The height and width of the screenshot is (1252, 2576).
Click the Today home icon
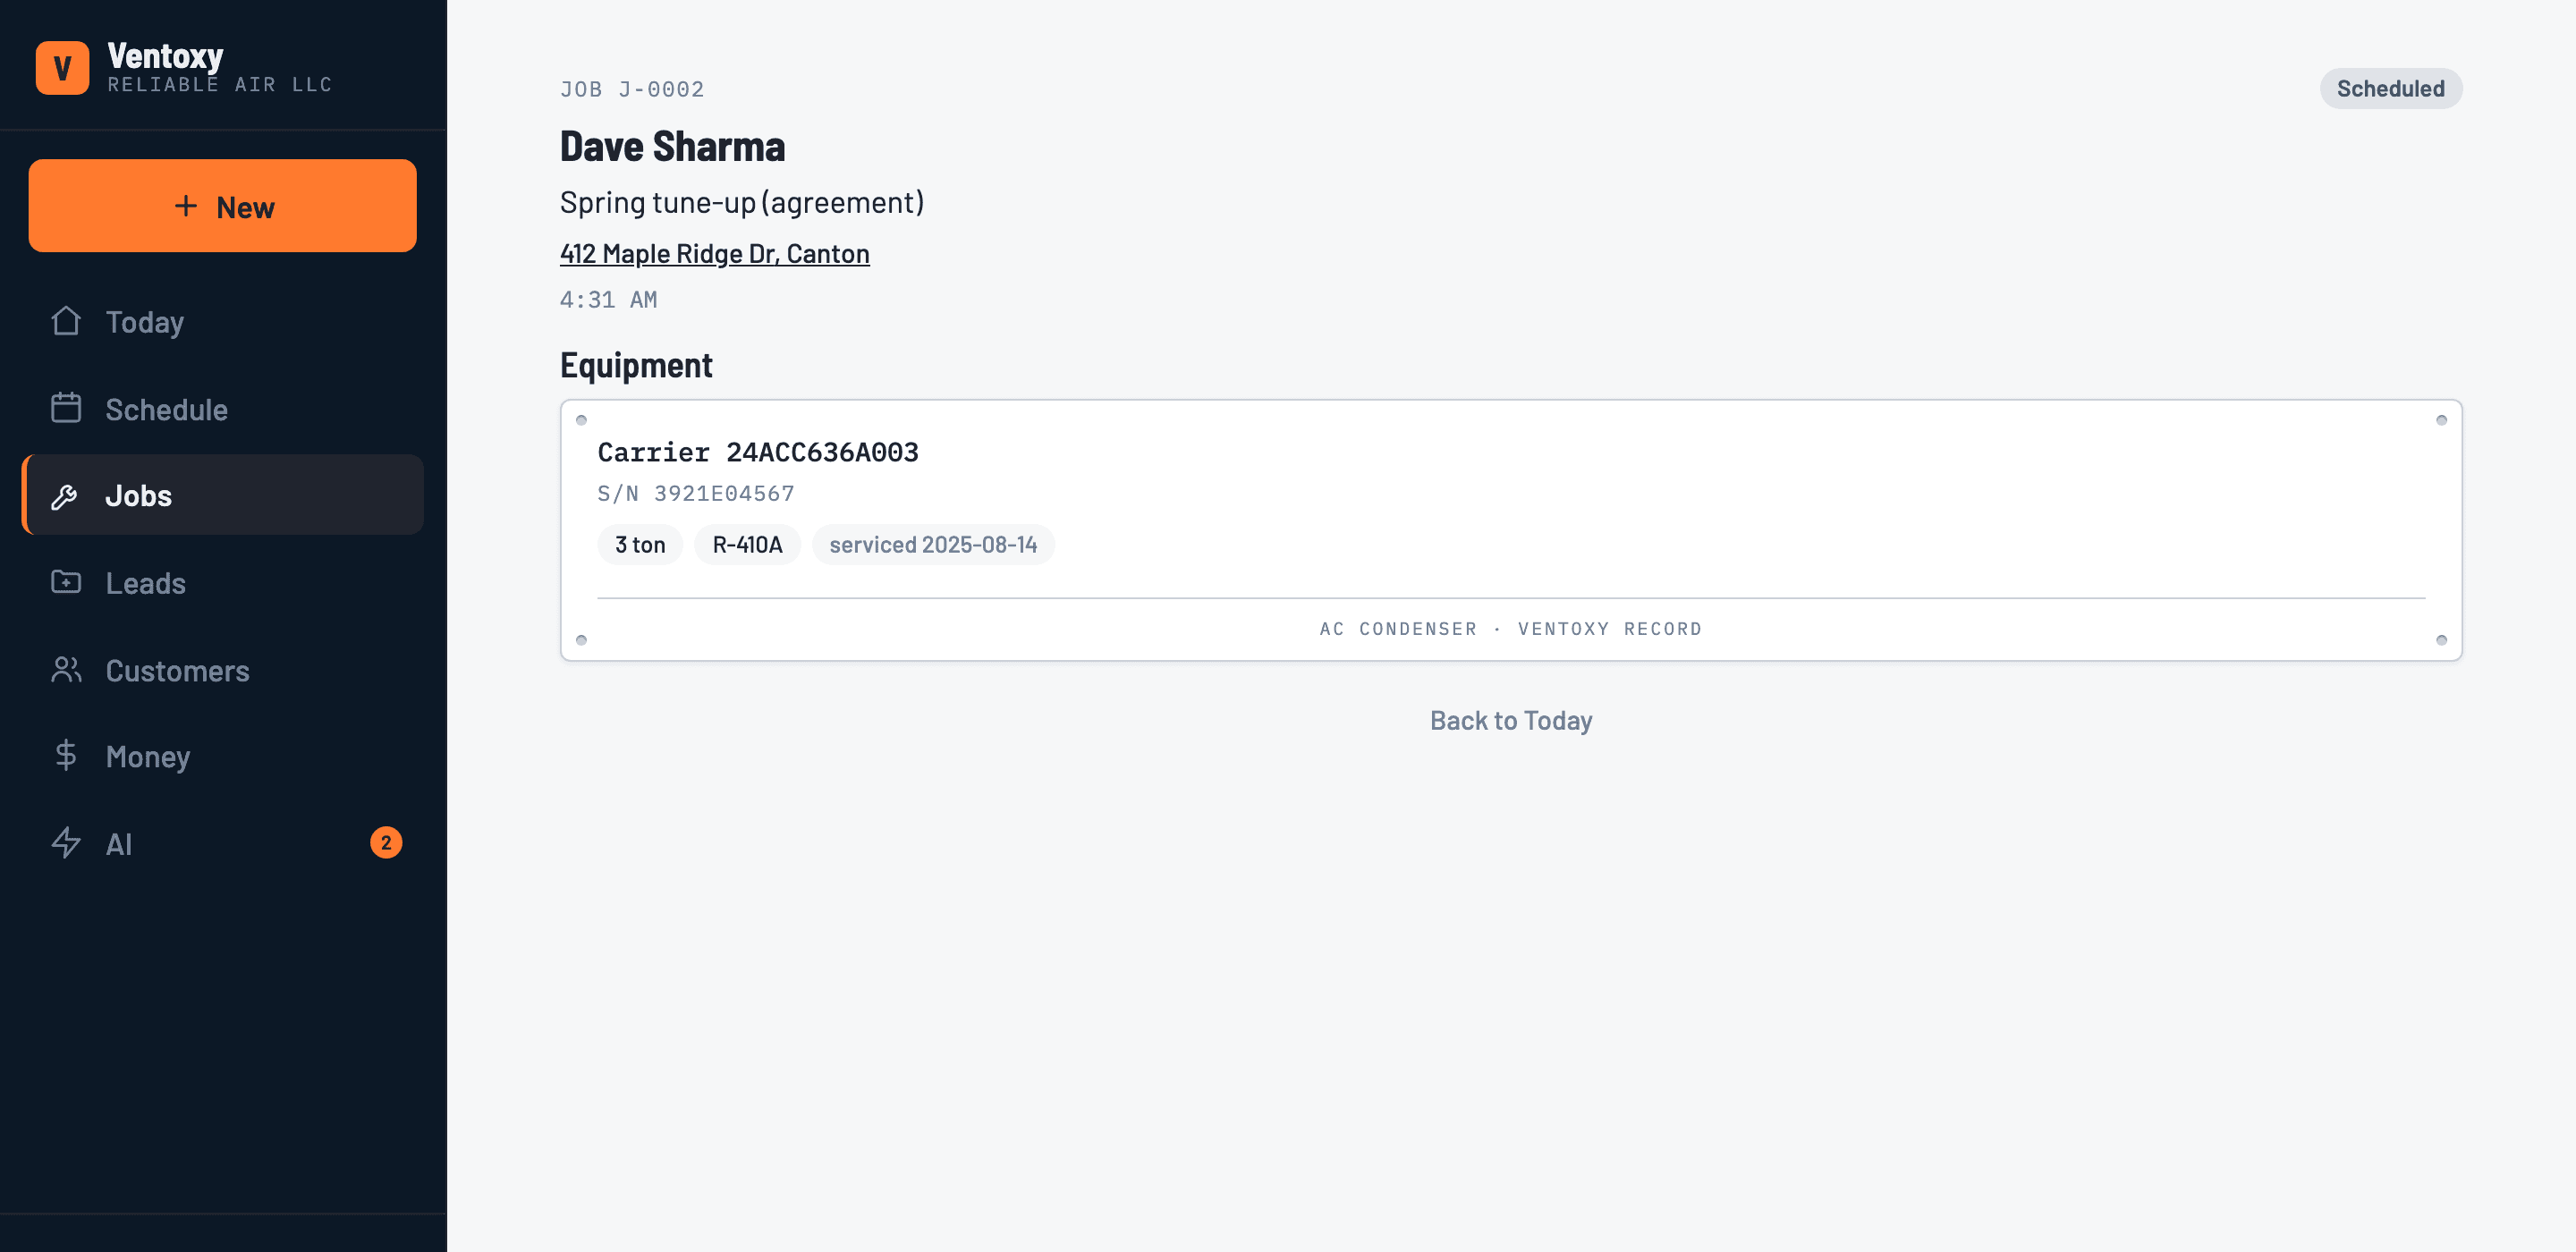coord(66,321)
